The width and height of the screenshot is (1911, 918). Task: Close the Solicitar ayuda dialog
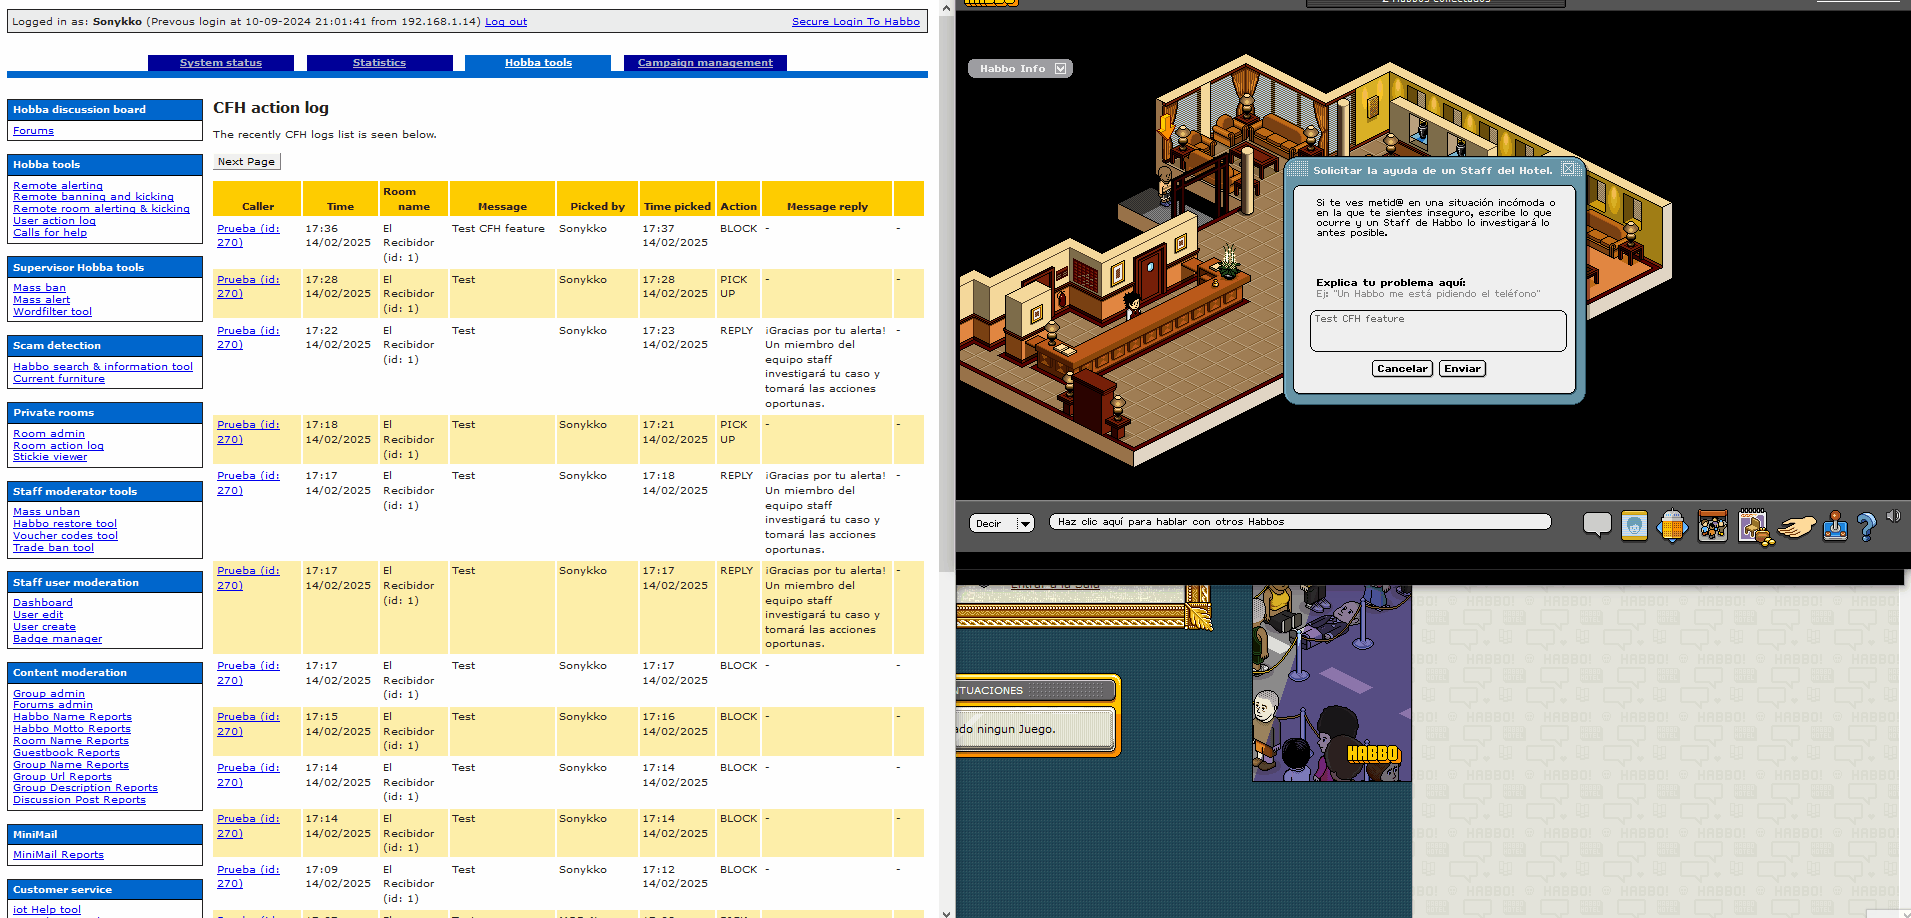[x=1568, y=169]
